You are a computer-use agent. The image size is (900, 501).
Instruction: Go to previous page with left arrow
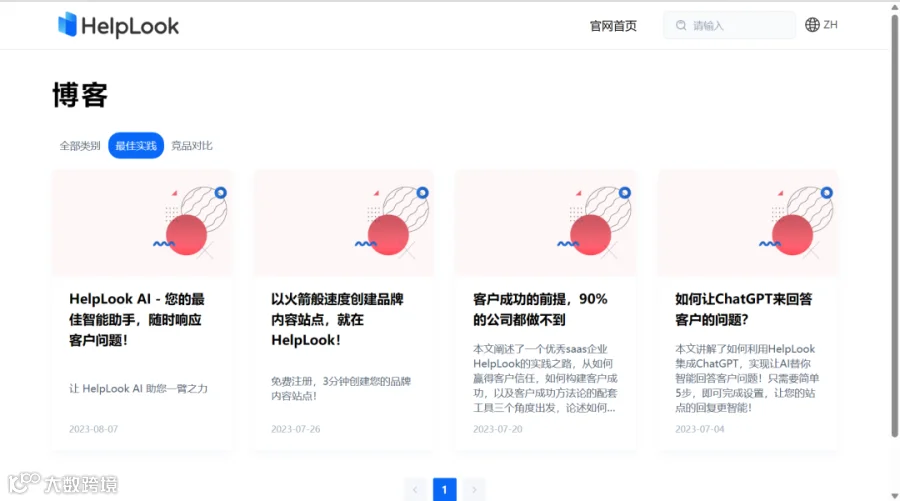click(415, 490)
